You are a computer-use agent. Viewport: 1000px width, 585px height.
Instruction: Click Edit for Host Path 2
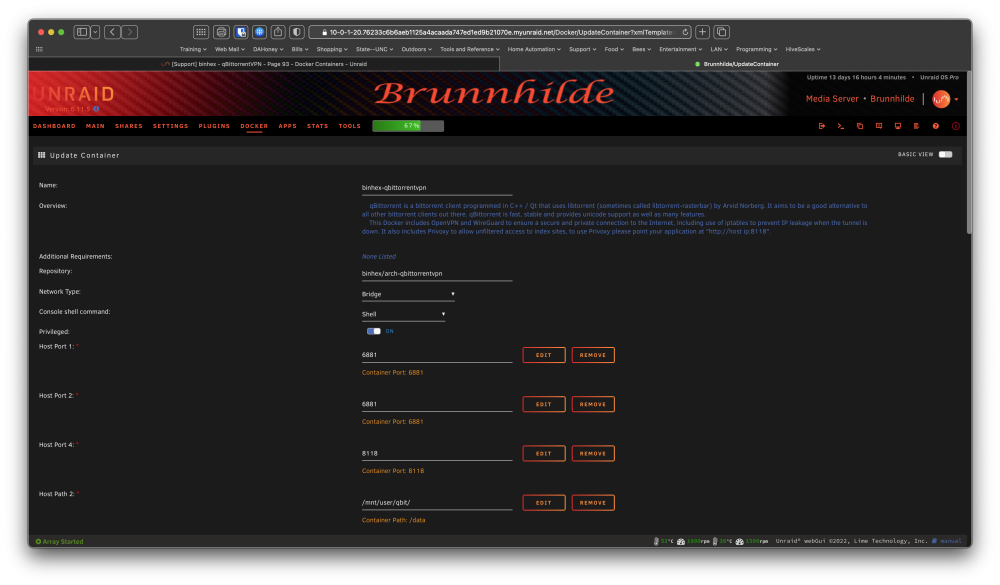click(543, 502)
